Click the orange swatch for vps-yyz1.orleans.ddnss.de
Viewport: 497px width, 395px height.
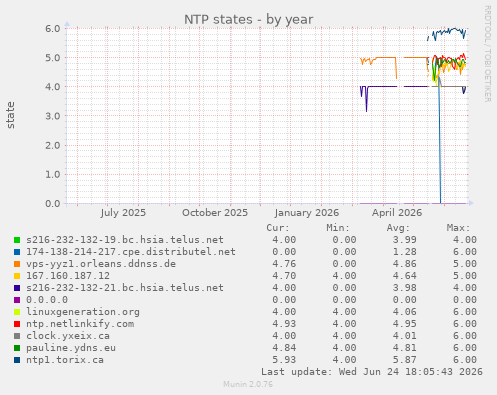click(17, 264)
